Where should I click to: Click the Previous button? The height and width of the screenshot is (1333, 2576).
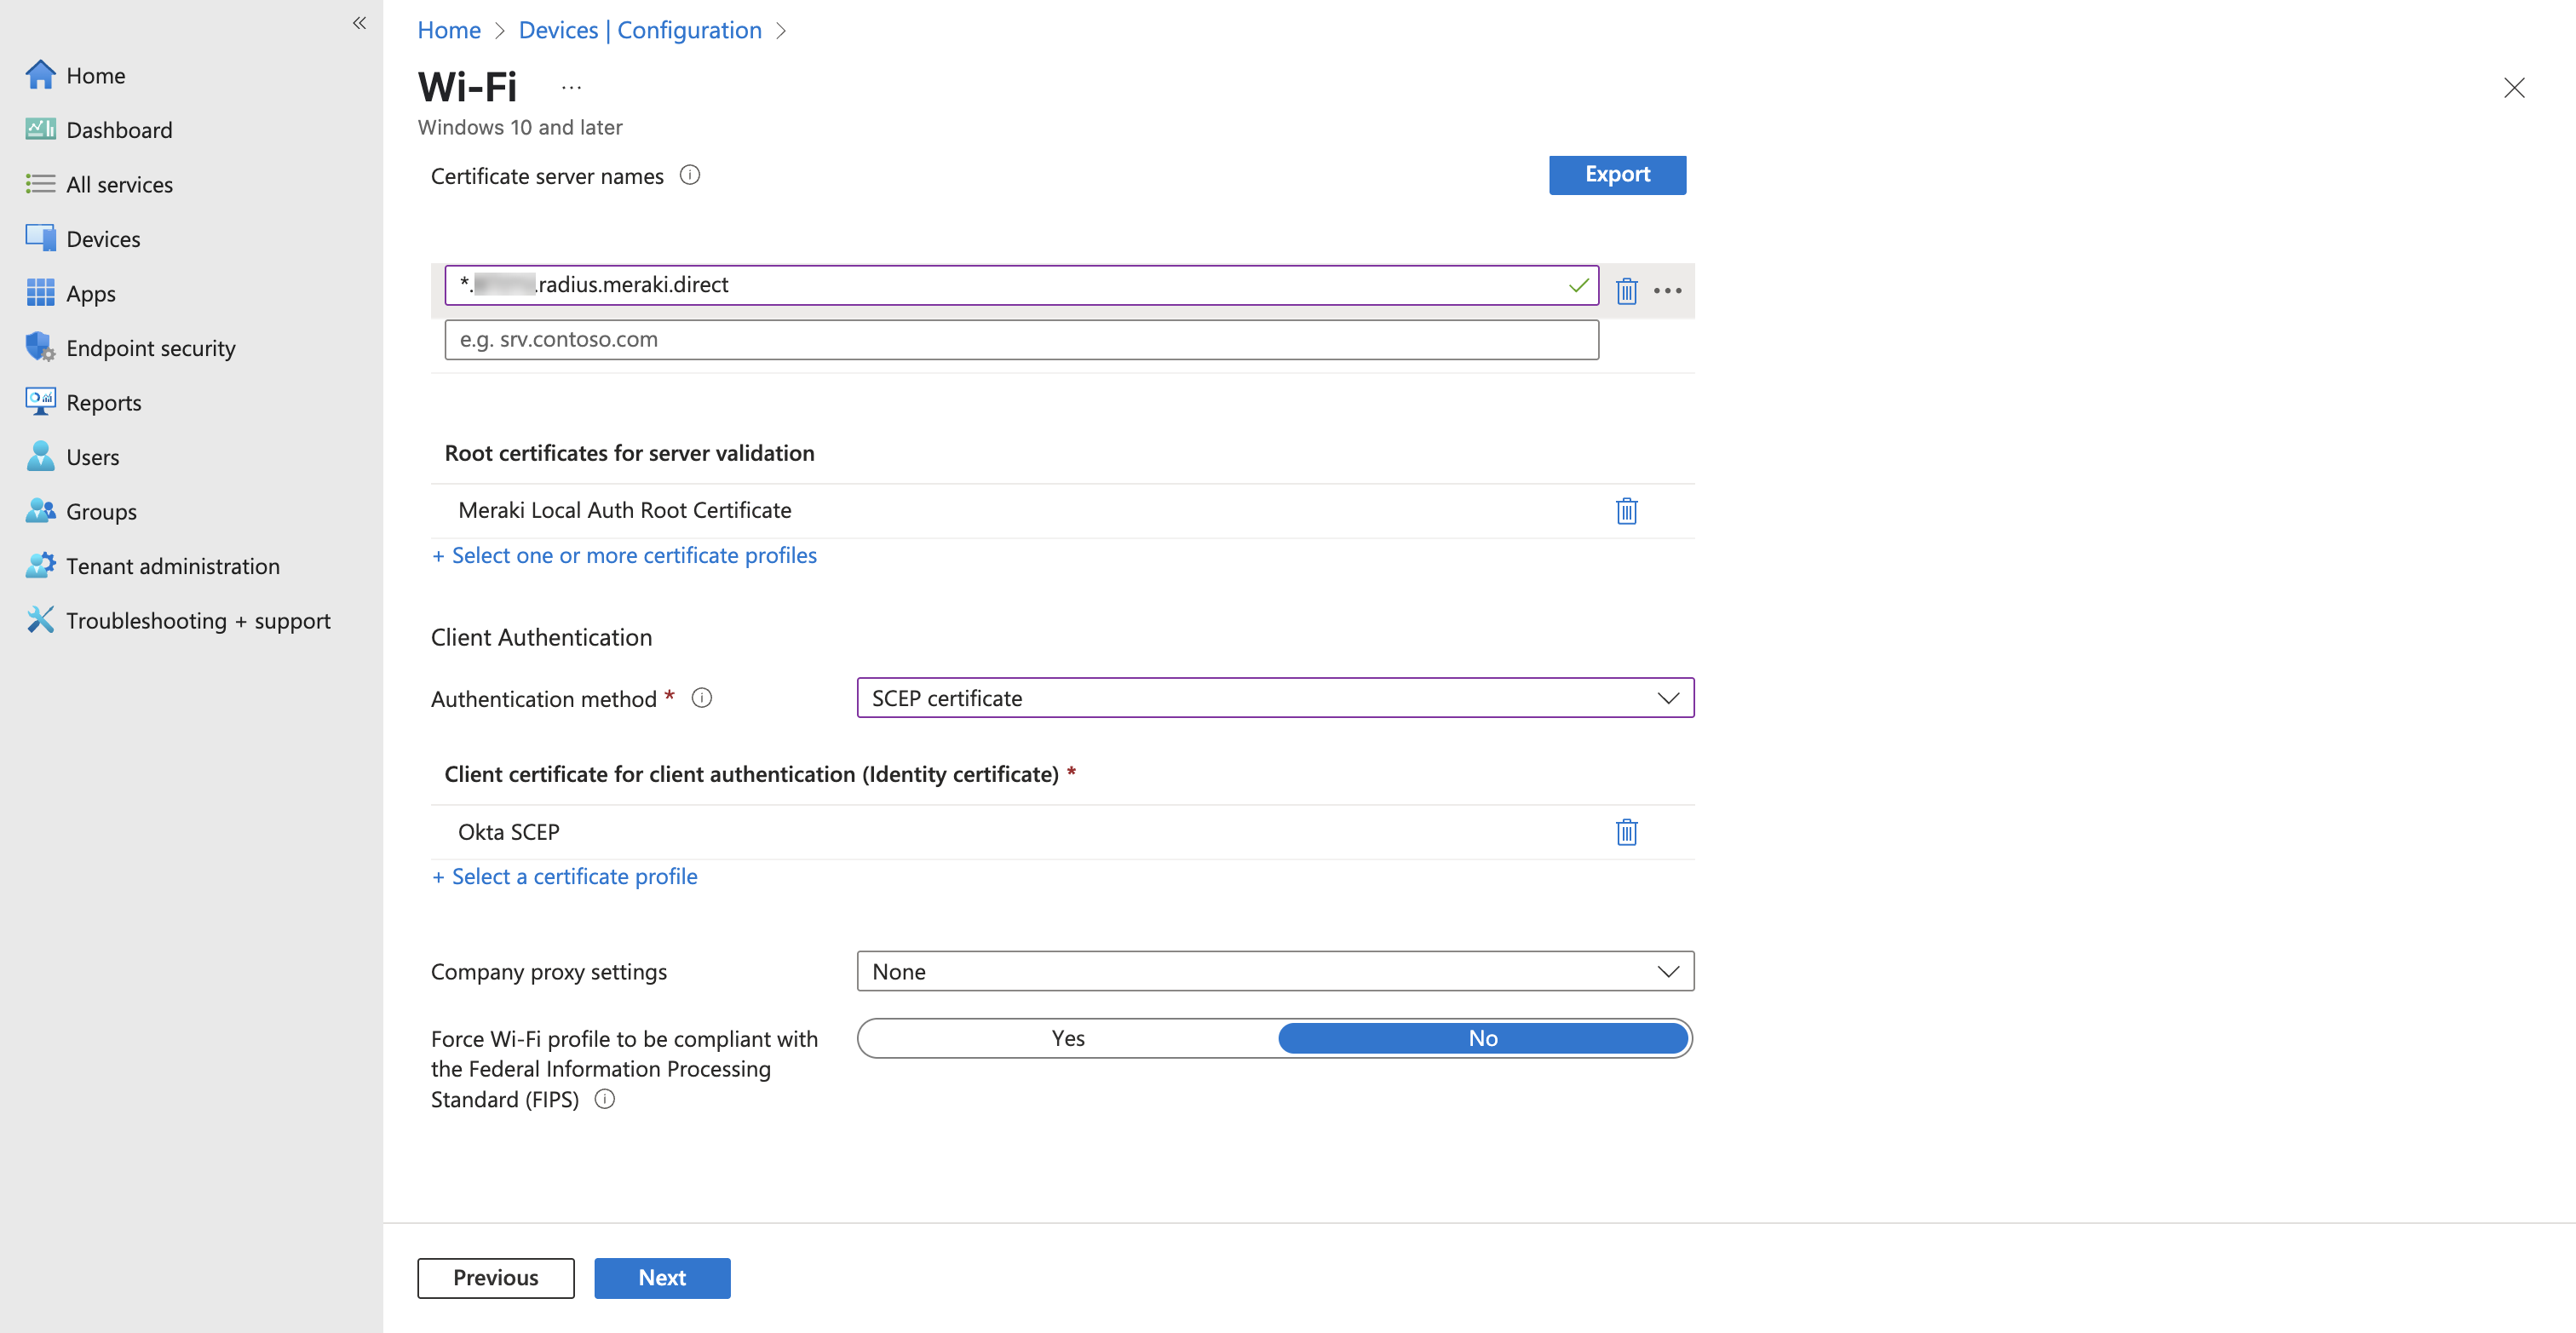coord(495,1278)
